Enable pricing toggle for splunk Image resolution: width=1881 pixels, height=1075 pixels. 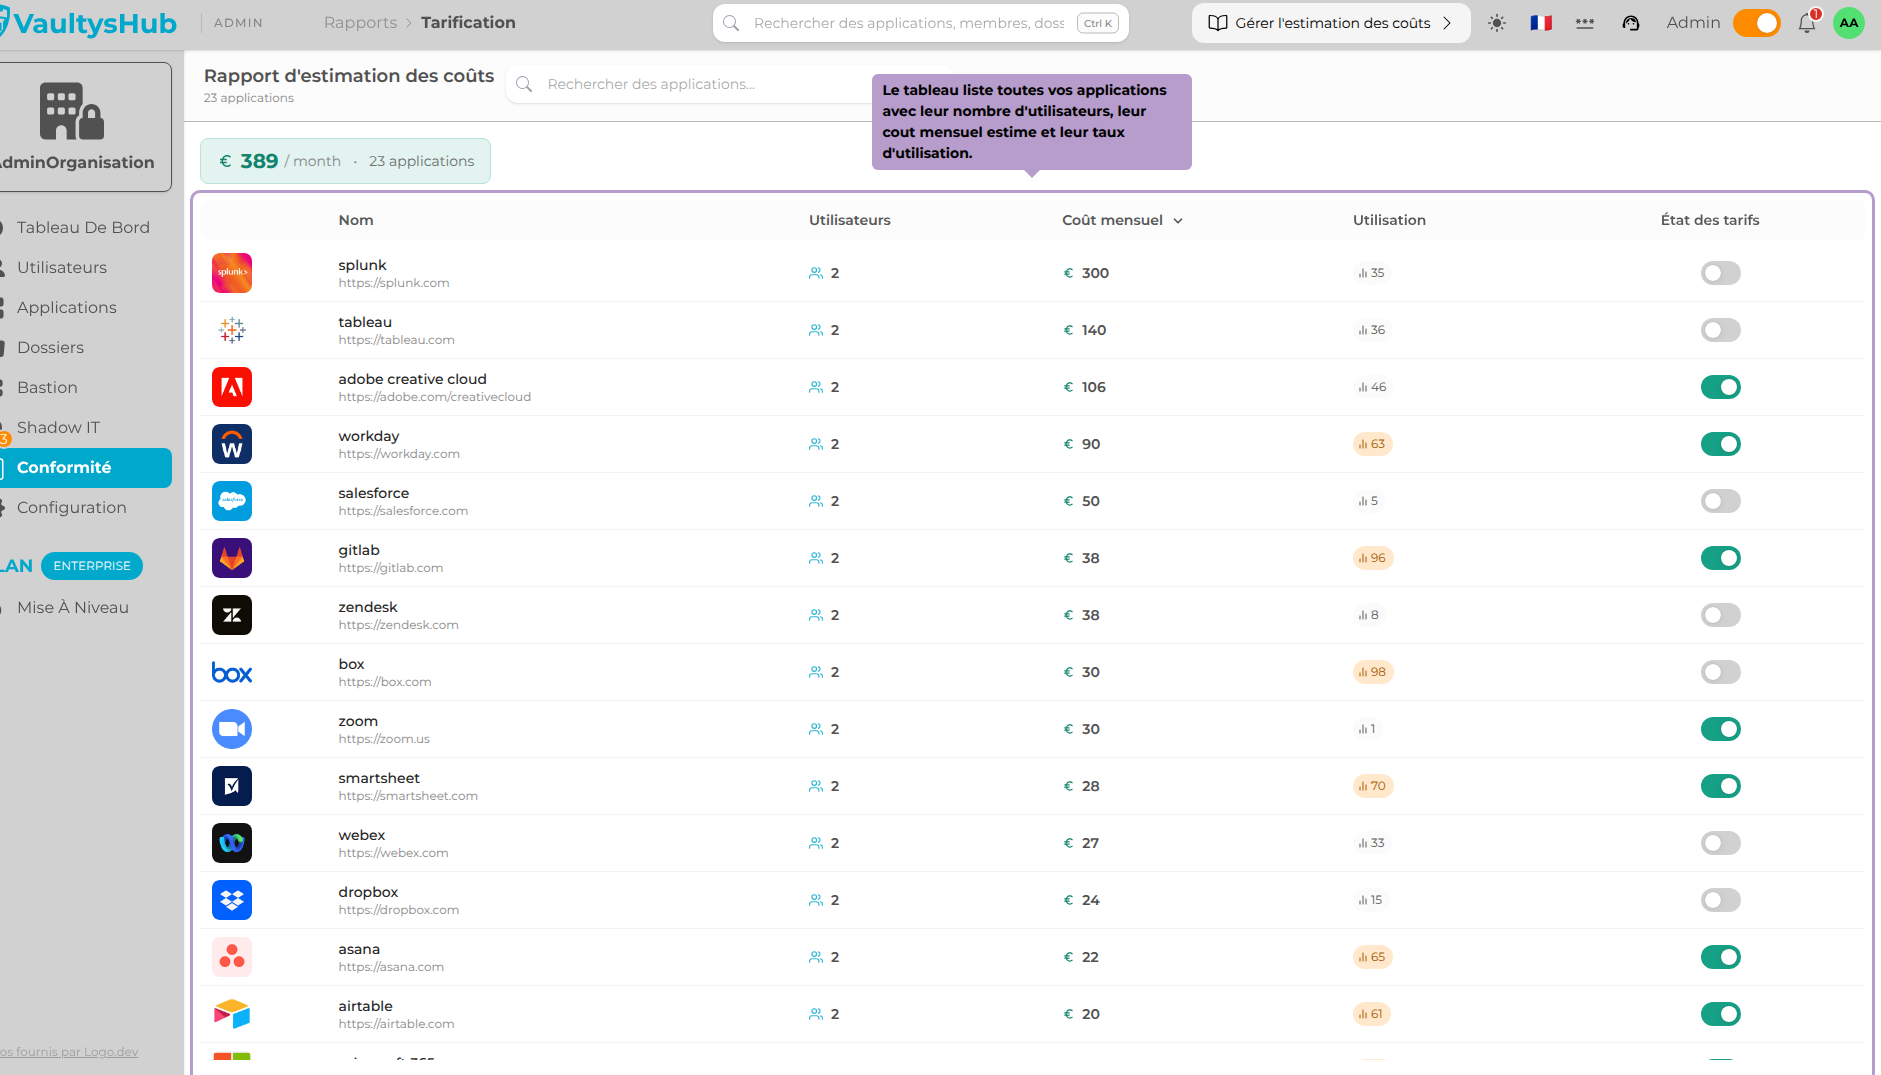pyautogui.click(x=1721, y=273)
